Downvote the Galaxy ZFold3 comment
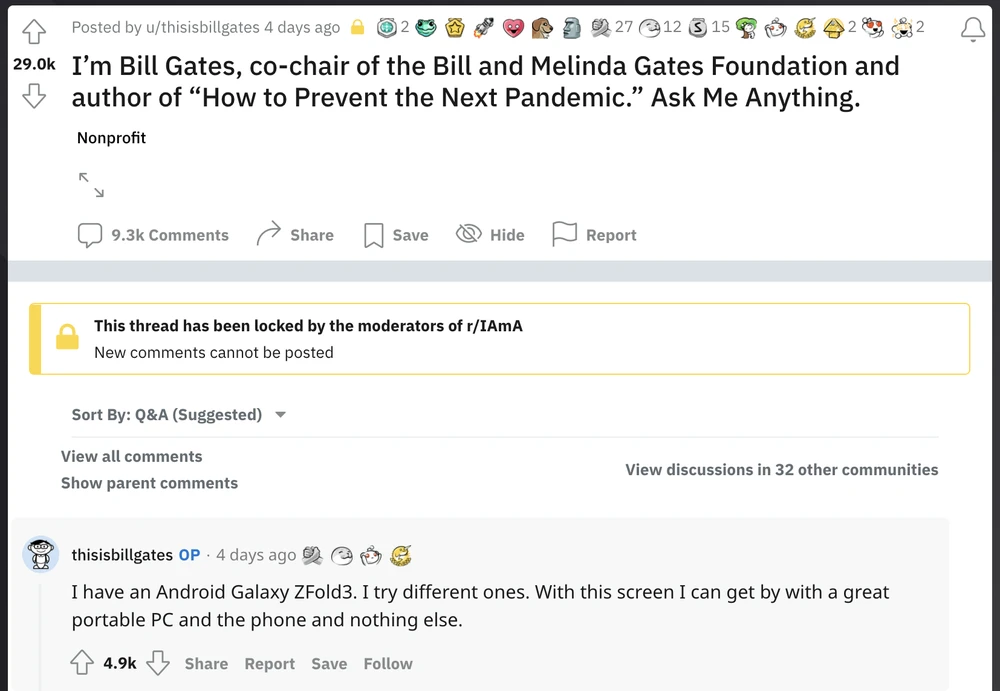 click(158, 663)
